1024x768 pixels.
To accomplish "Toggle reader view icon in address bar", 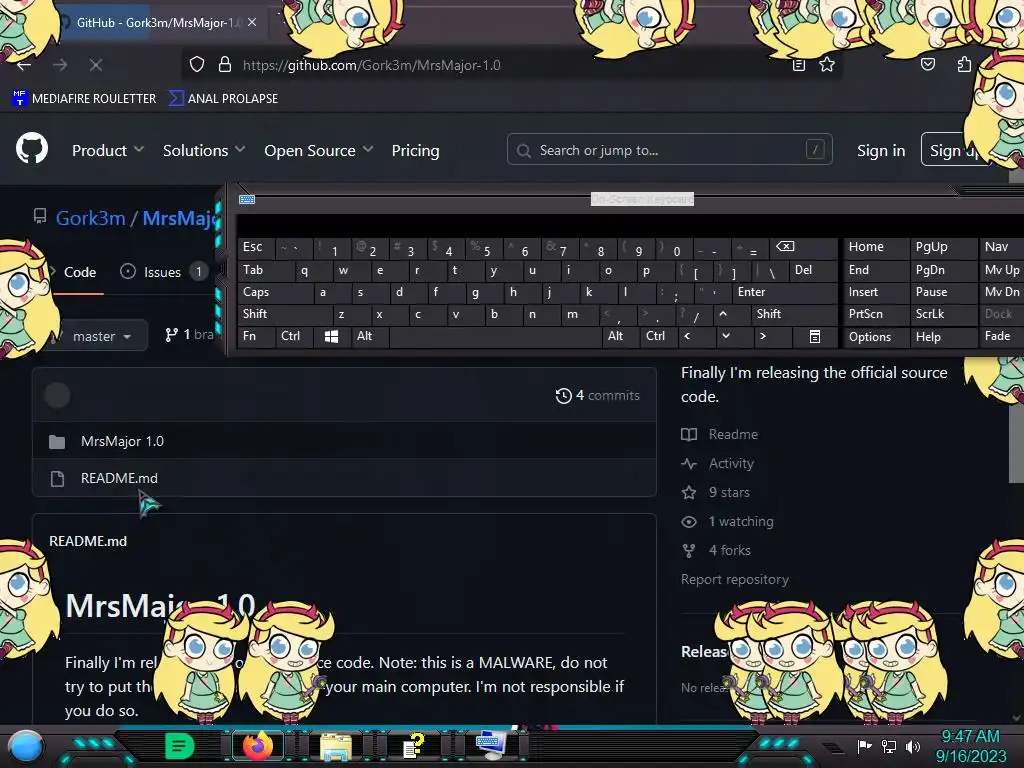I will [799, 65].
